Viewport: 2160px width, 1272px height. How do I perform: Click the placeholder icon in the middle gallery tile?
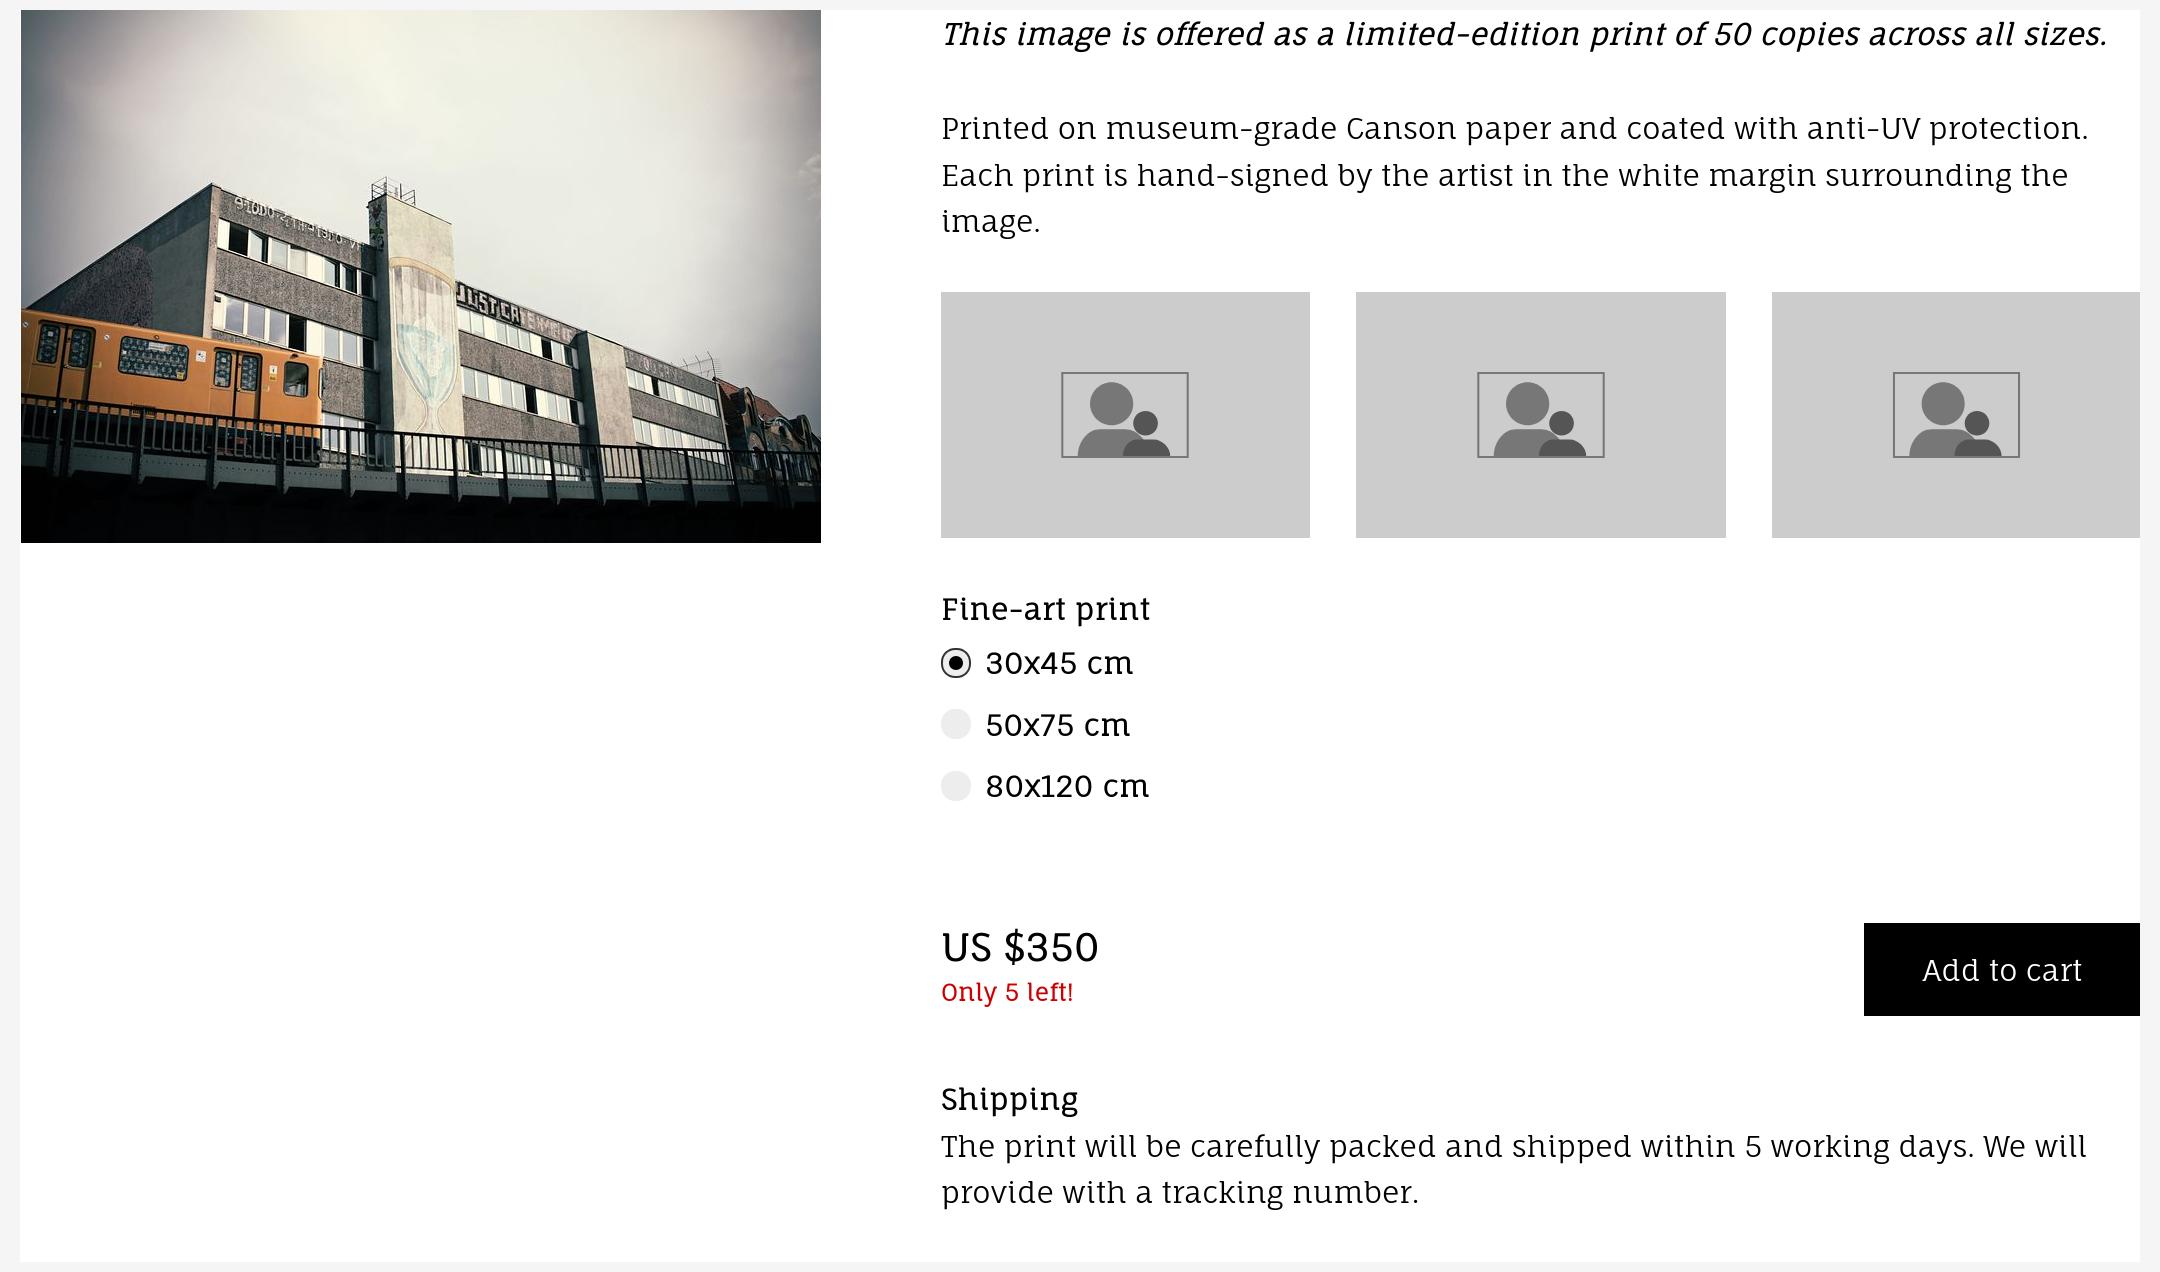(1540, 415)
